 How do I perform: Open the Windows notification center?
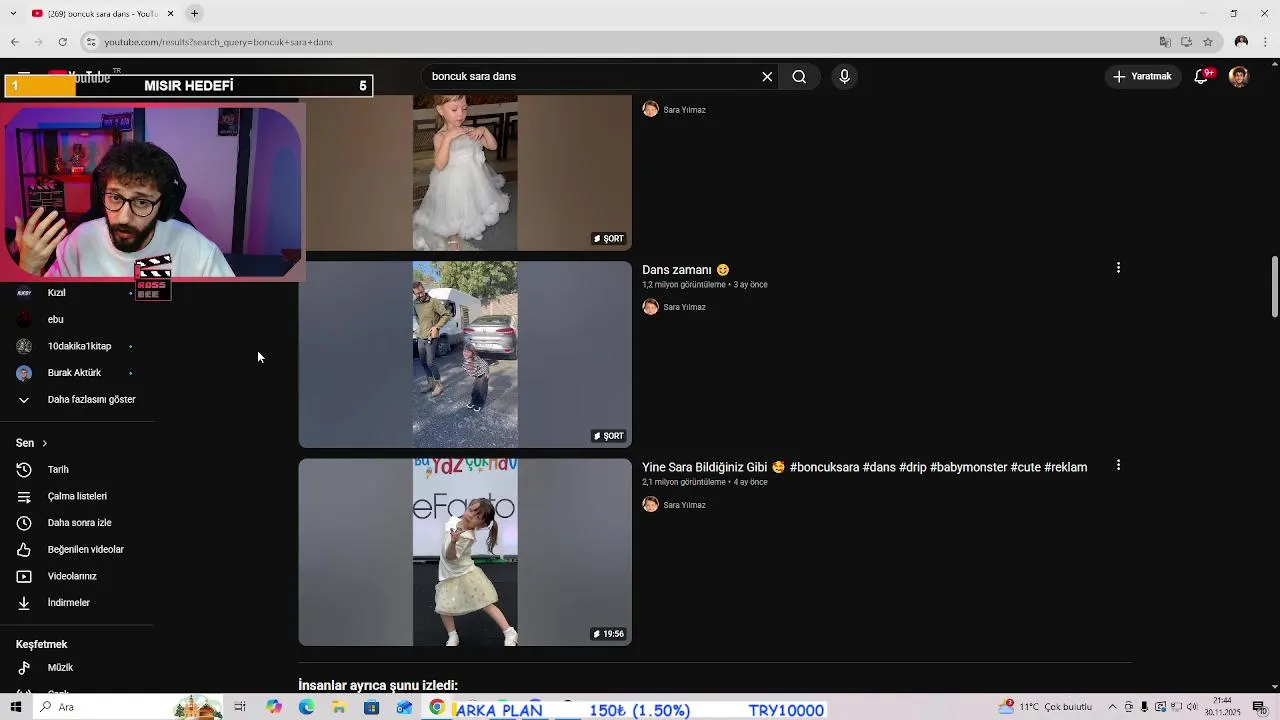(x=1259, y=707)
